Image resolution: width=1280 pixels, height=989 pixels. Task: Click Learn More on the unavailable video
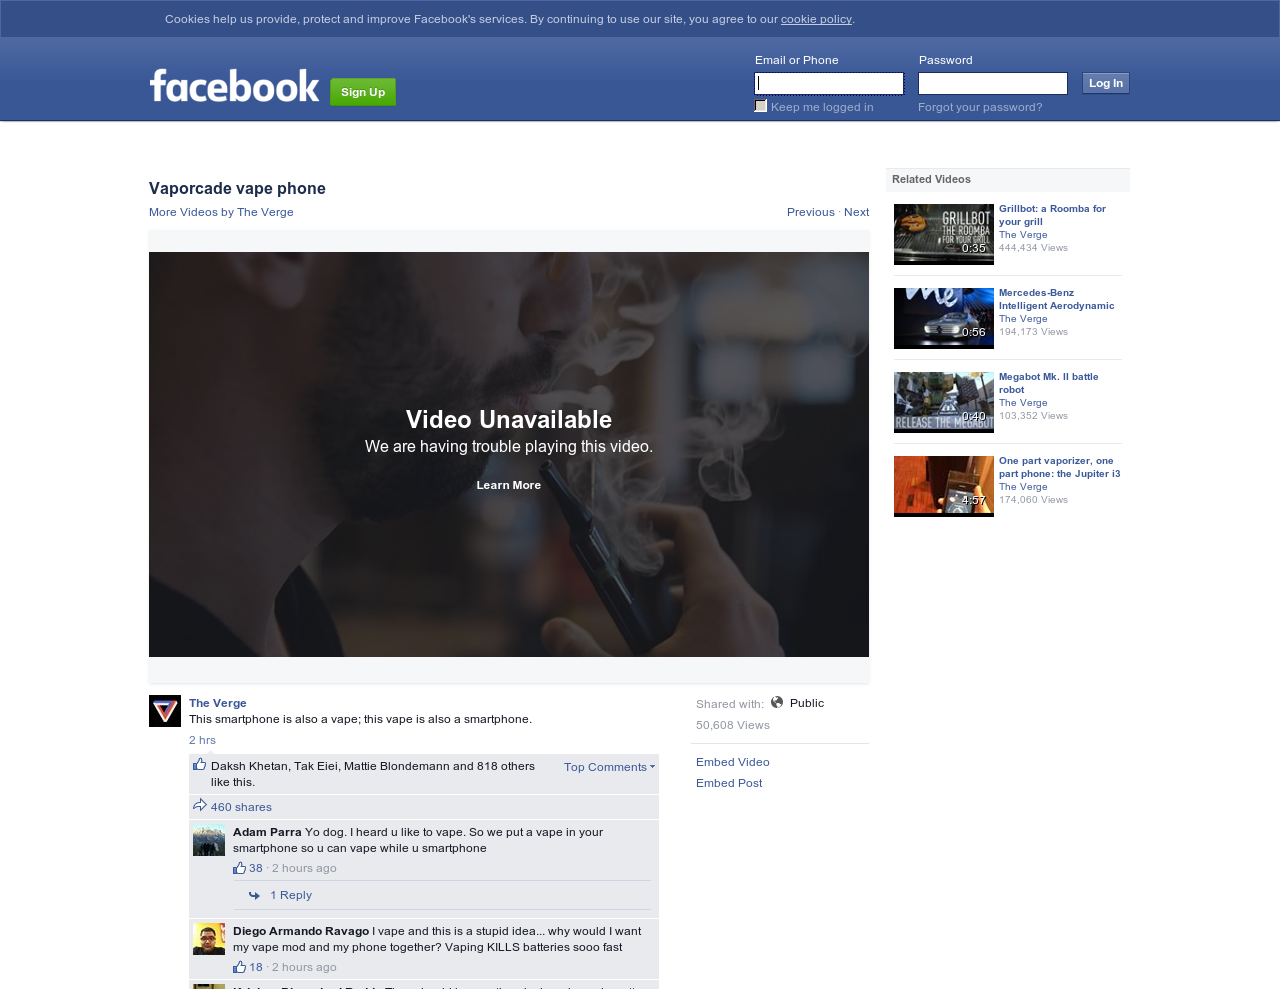point(509,485)
